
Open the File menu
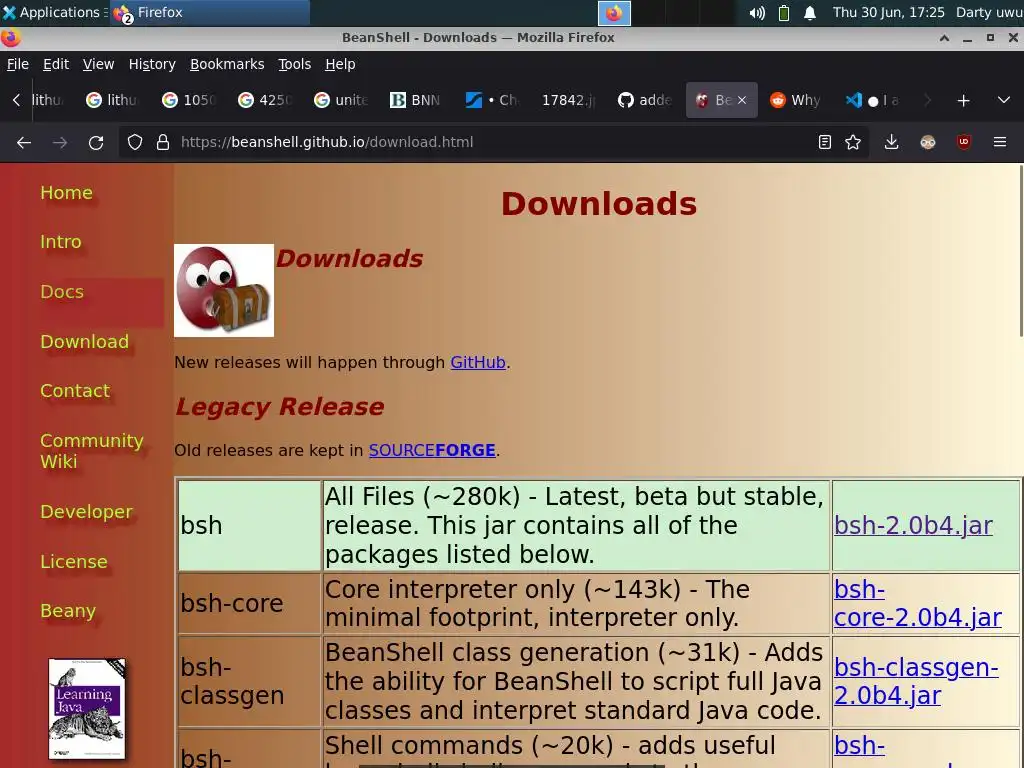(18, 64)
